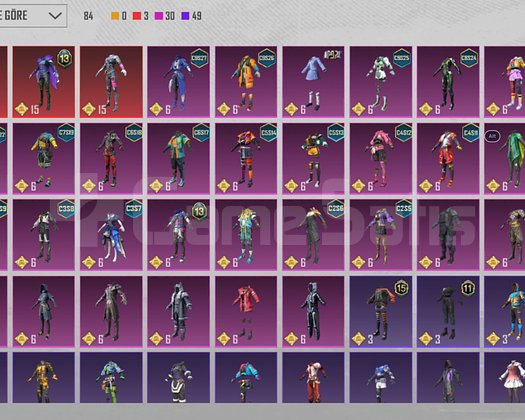Filter by the purple rarity square

coord(185,16)
